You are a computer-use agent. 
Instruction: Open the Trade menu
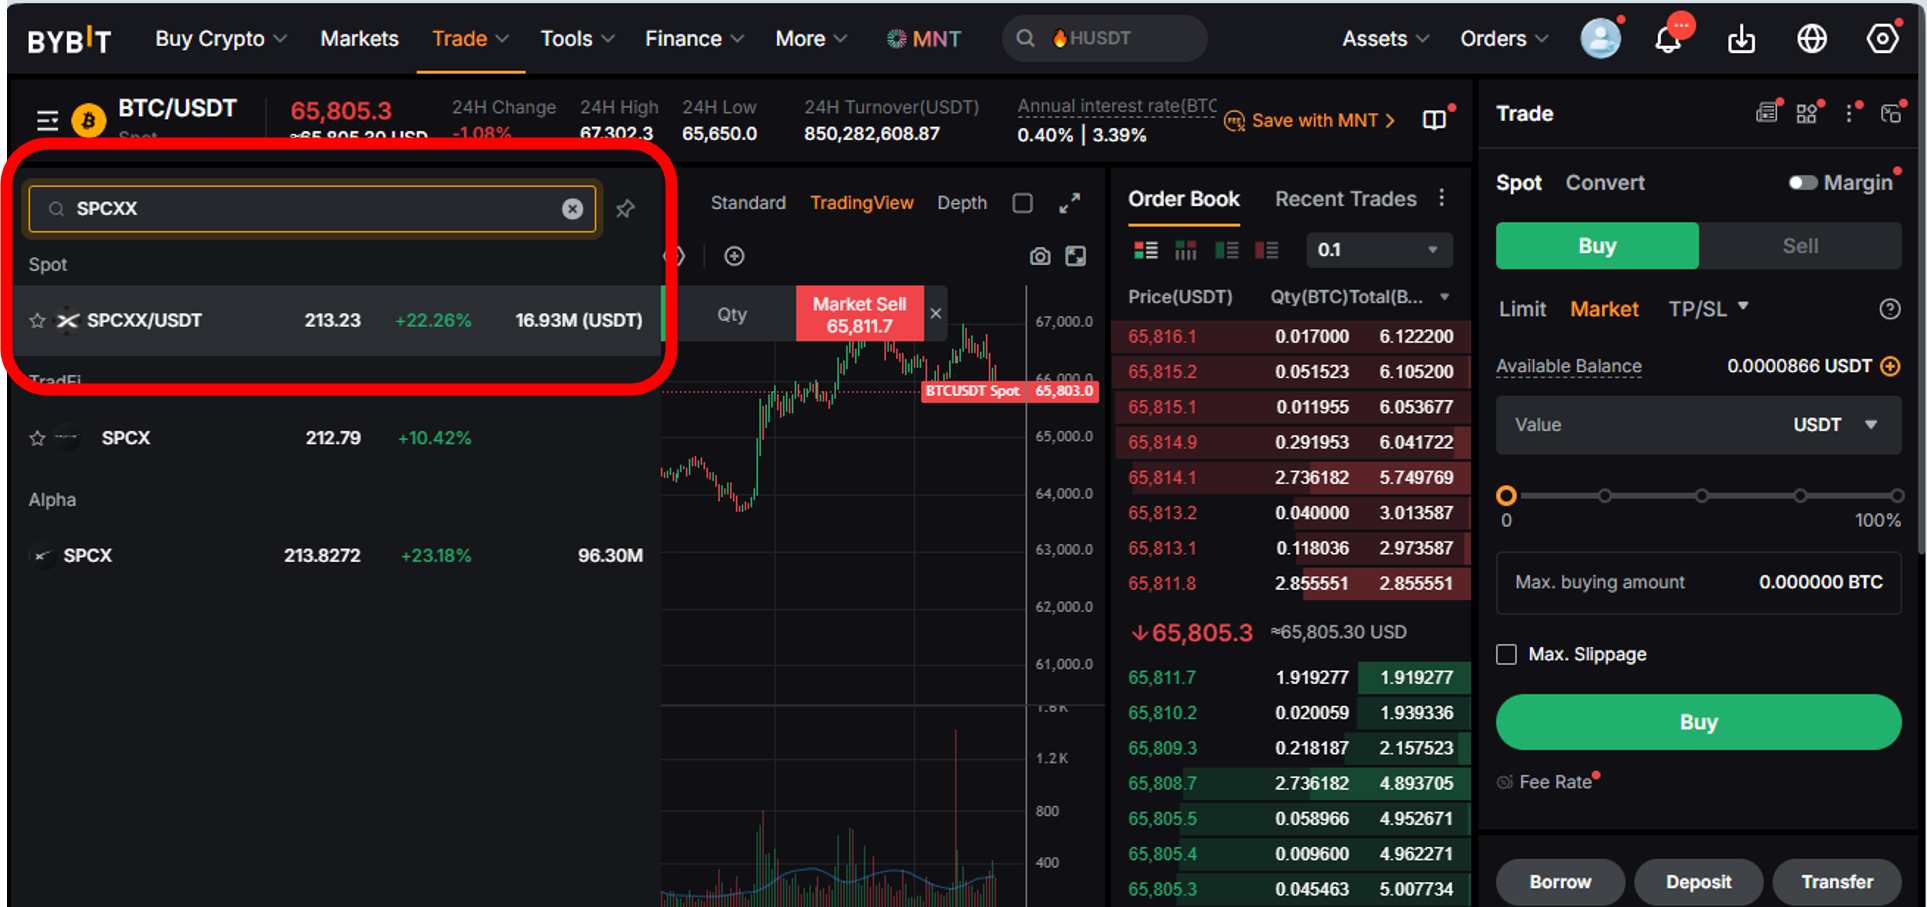click(x=470, y=38)
